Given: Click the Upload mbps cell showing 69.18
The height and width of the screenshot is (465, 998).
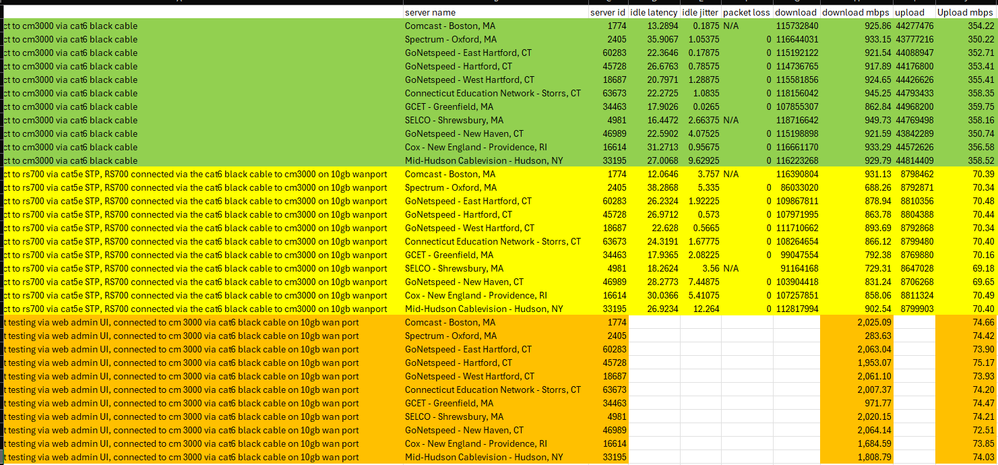Looking at the screenshot, I should tap(967, 270).
